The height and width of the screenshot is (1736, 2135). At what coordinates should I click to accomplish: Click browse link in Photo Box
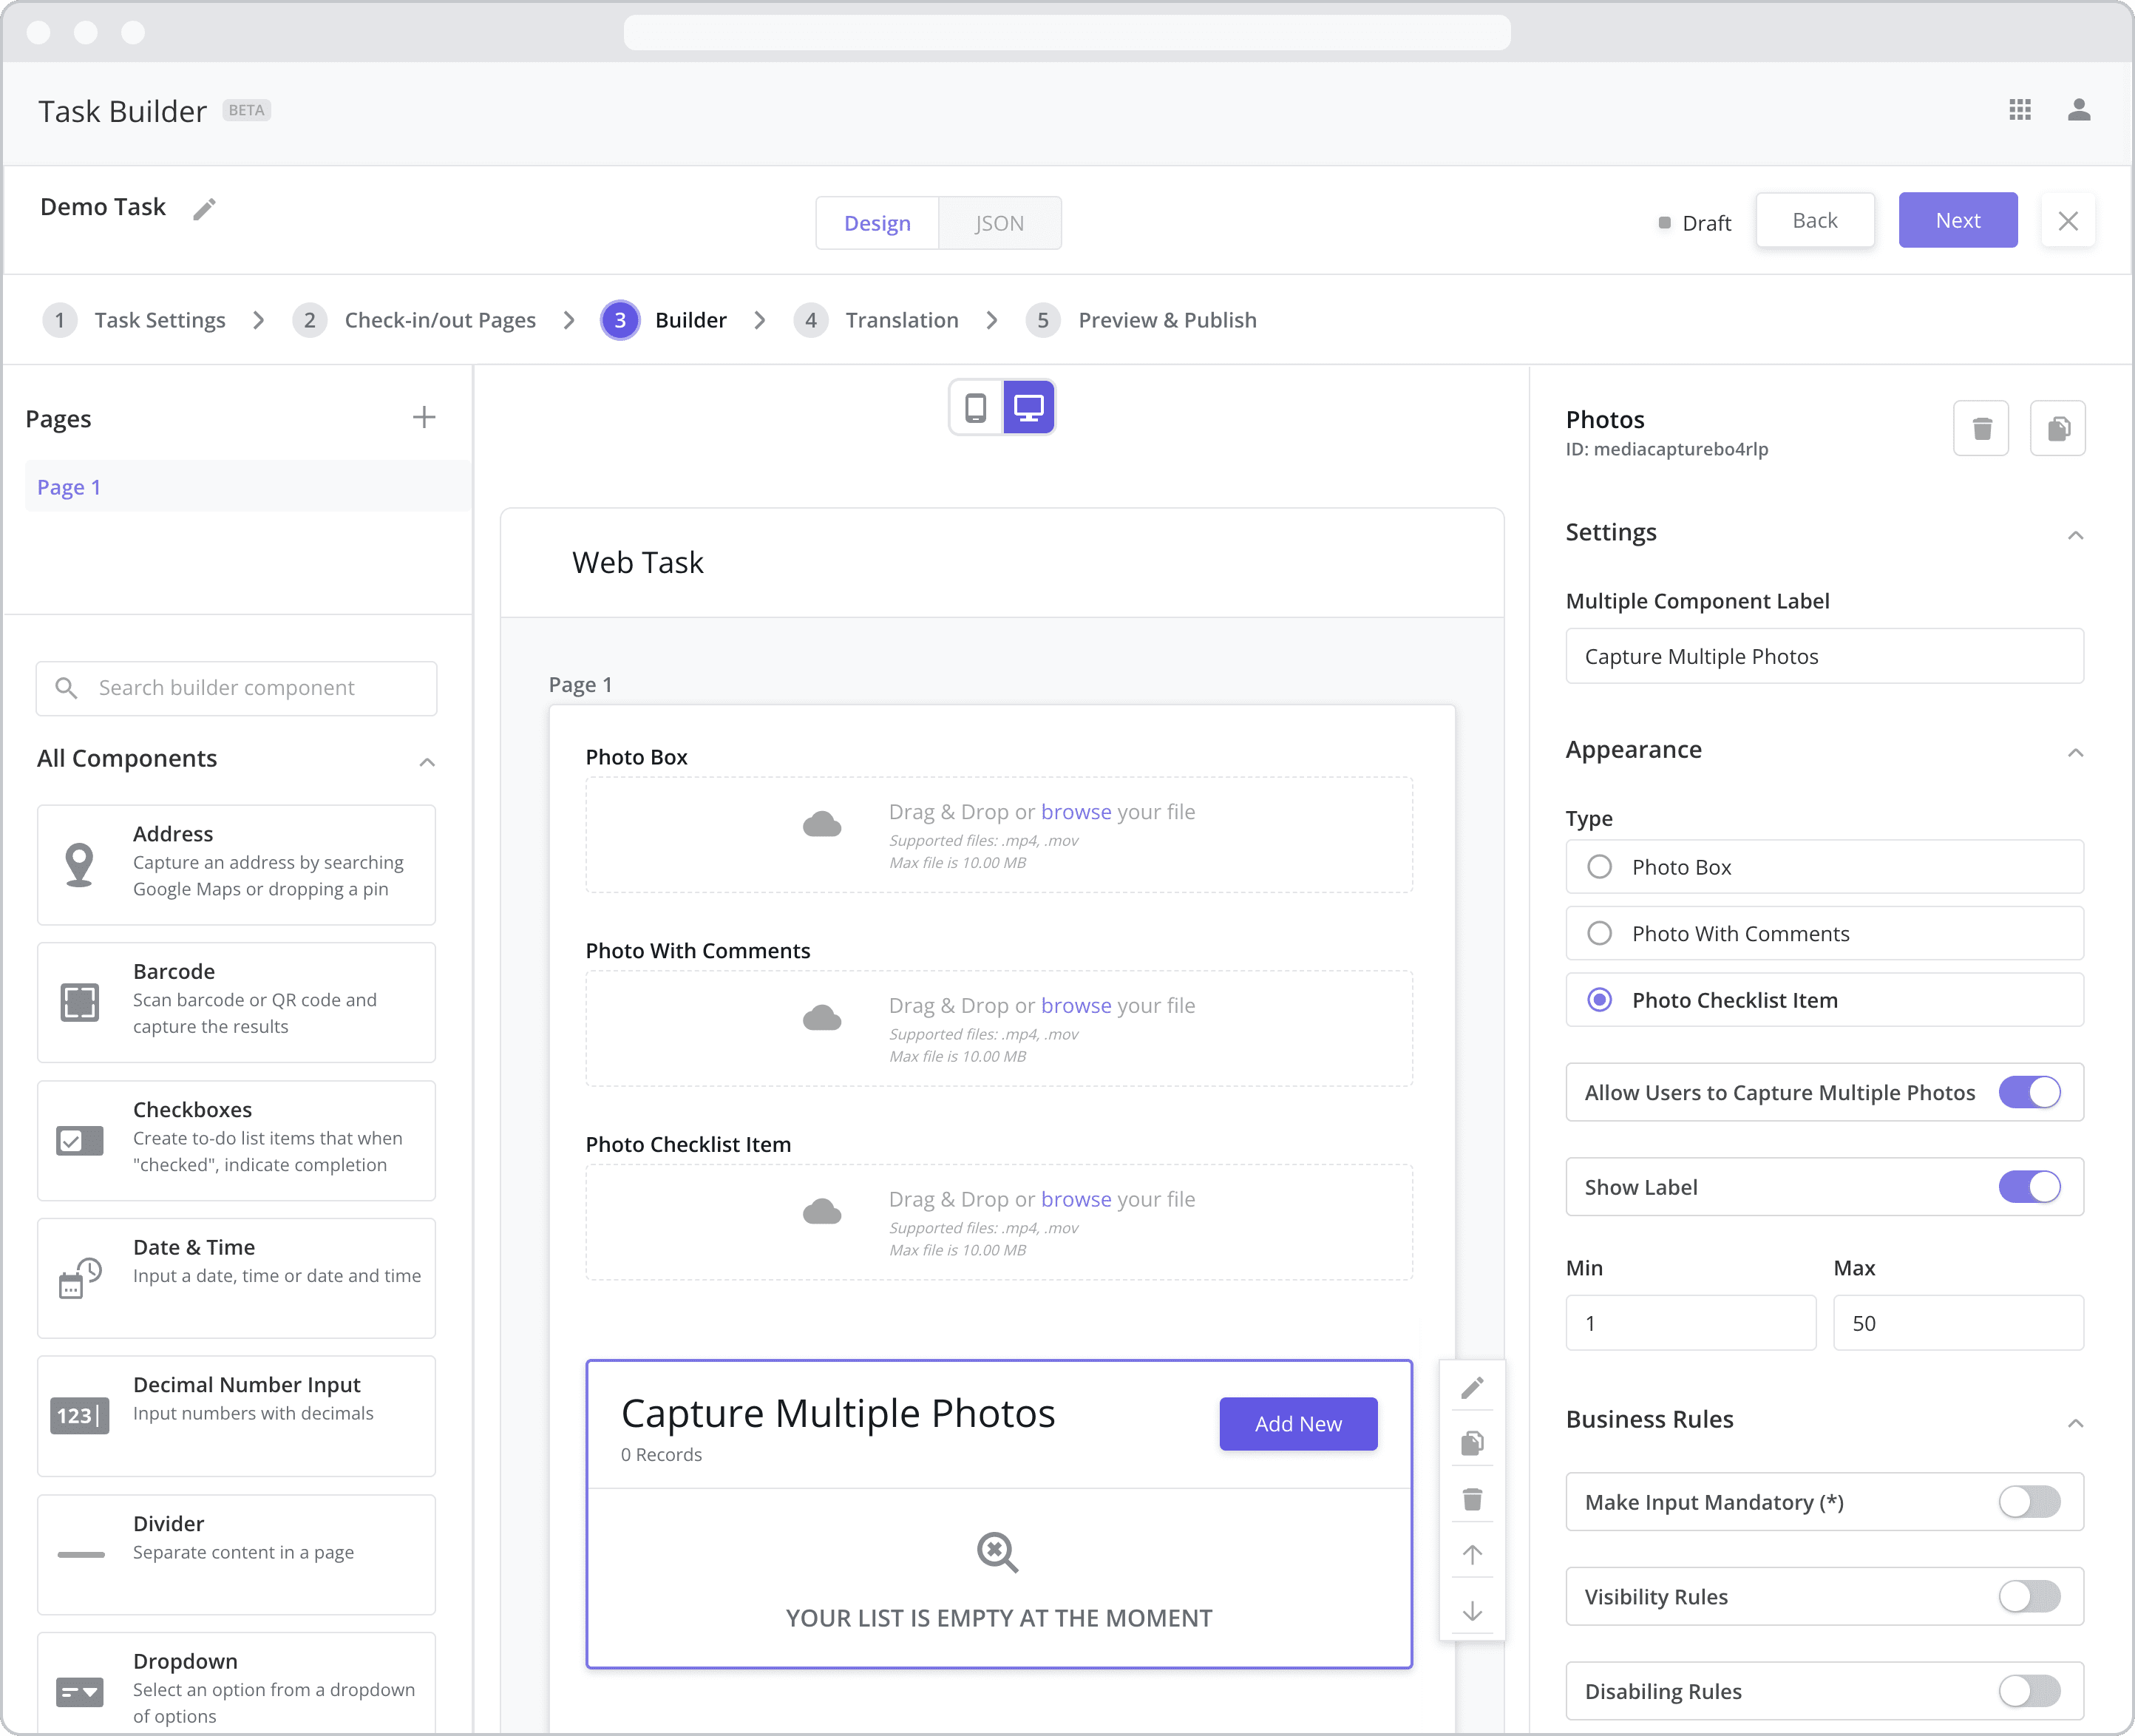(1076, 812)
